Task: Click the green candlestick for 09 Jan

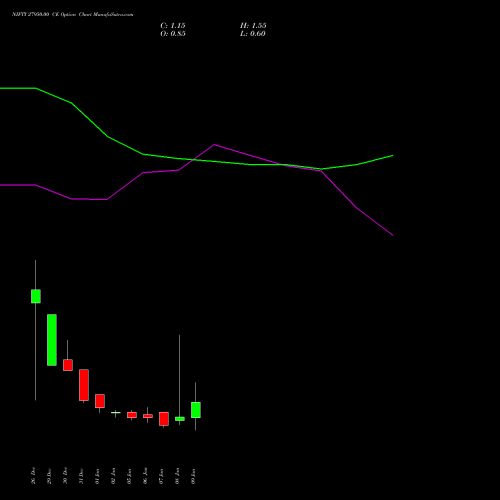Action: 196,410
